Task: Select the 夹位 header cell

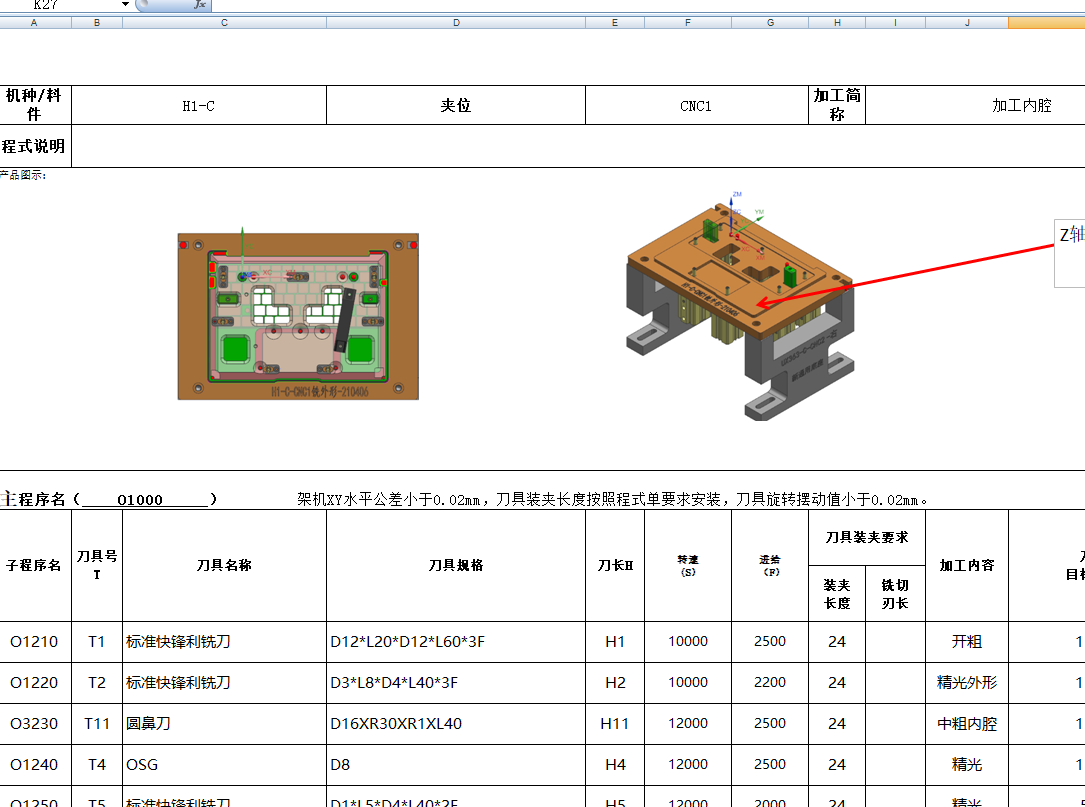Action: [456, 104]
